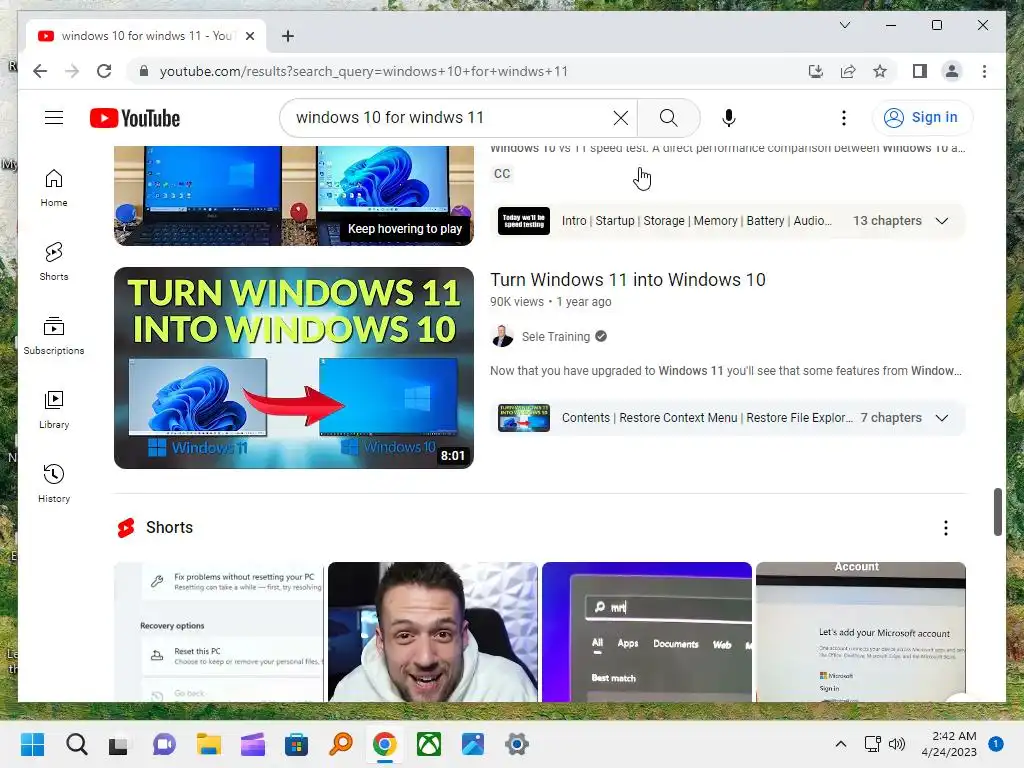Share this page from the address bar
The width and height of the screenshot is (1024, 768).
tap(848, 71)
